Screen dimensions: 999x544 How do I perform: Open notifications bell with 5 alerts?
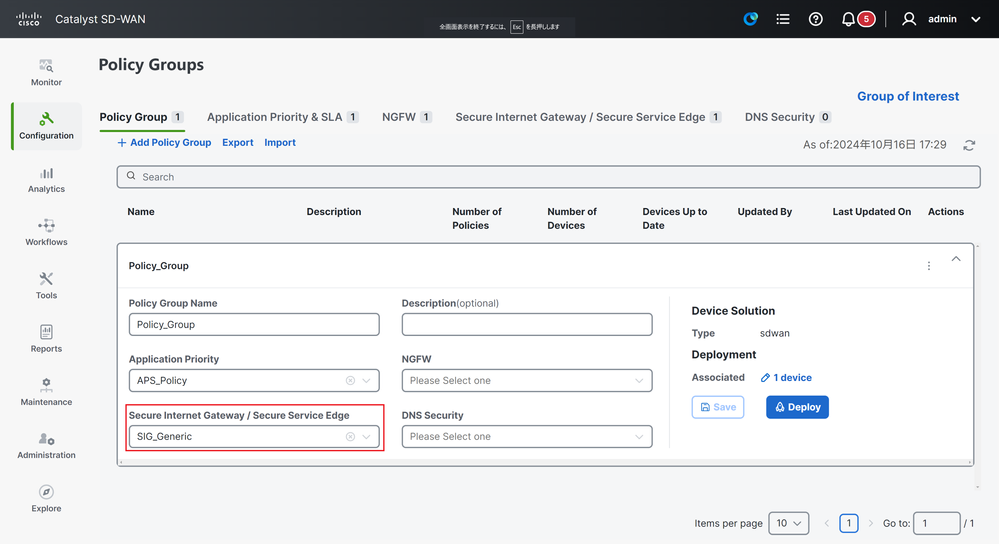click(857, 19)
